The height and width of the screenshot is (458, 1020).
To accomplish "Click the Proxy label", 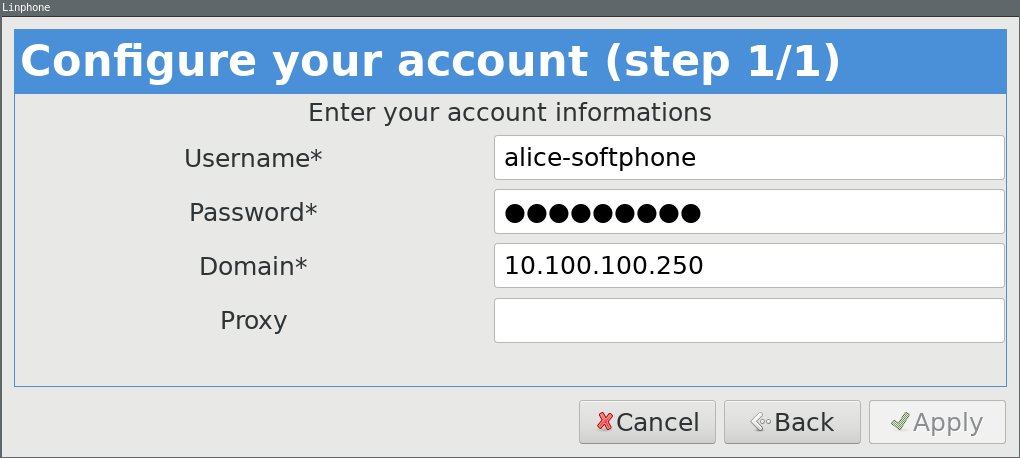I will [253, 320].
